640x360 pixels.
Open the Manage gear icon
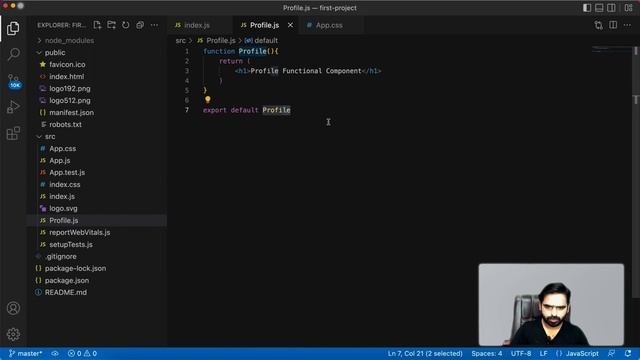(13, 334)
